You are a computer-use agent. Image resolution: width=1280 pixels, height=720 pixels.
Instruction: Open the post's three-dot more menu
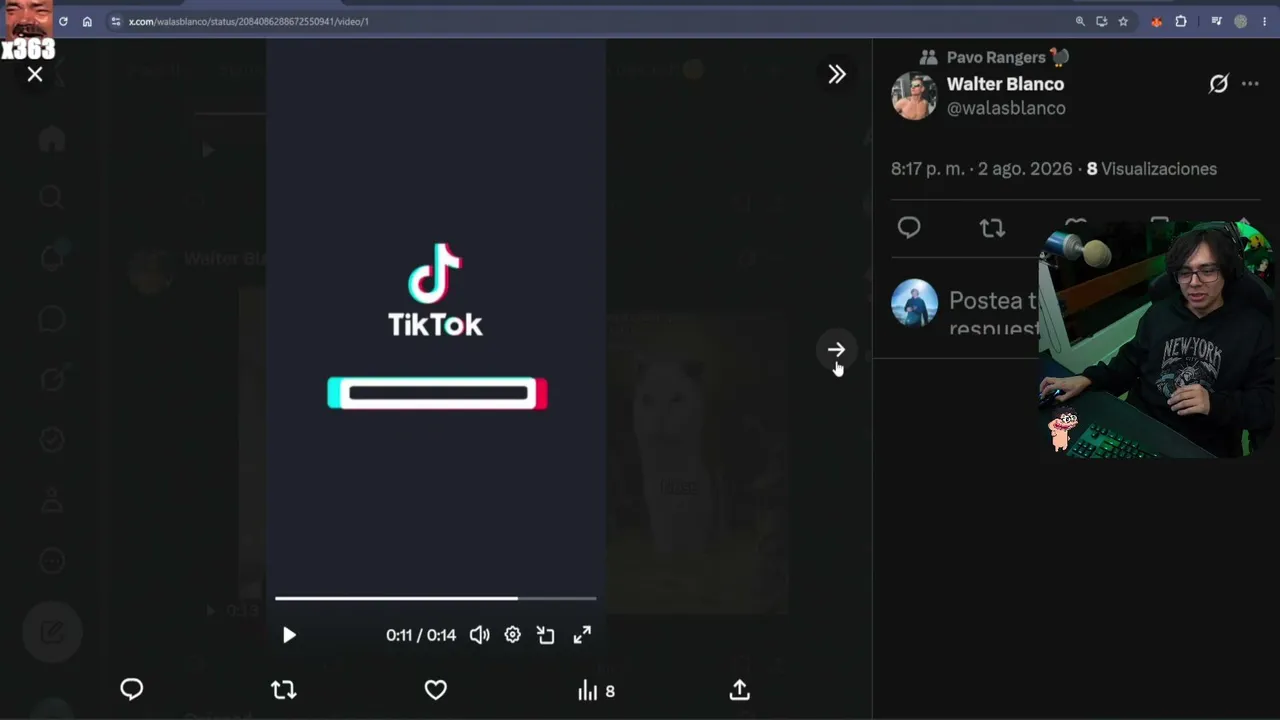pos(1250,84)
